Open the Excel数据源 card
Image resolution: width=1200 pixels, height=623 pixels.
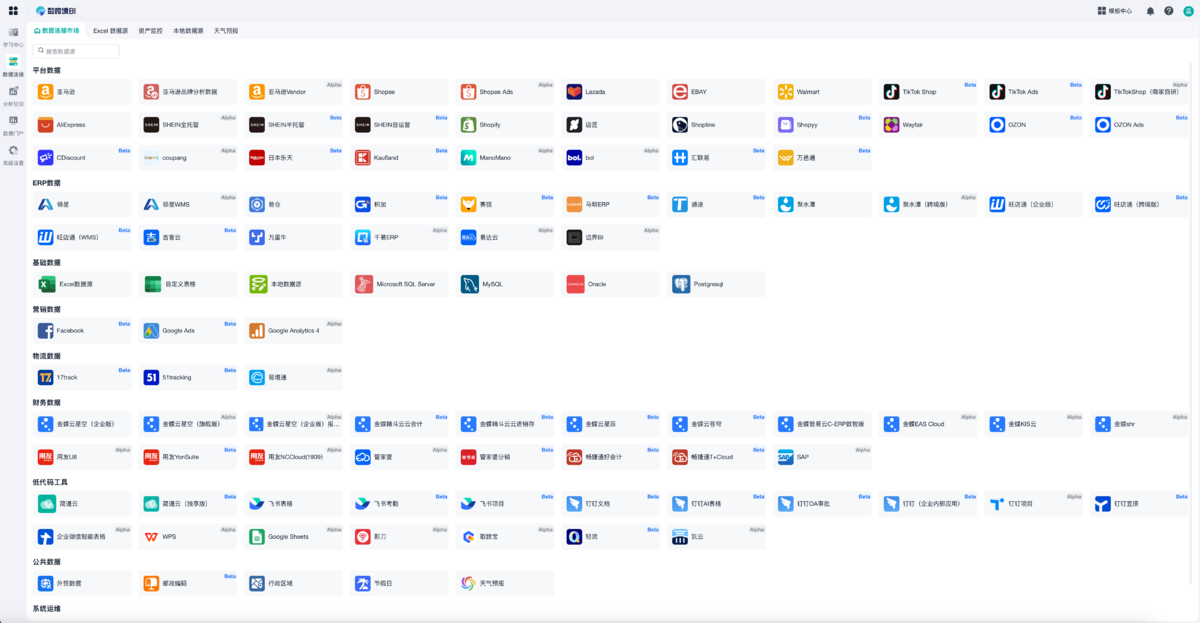[82, 284]
